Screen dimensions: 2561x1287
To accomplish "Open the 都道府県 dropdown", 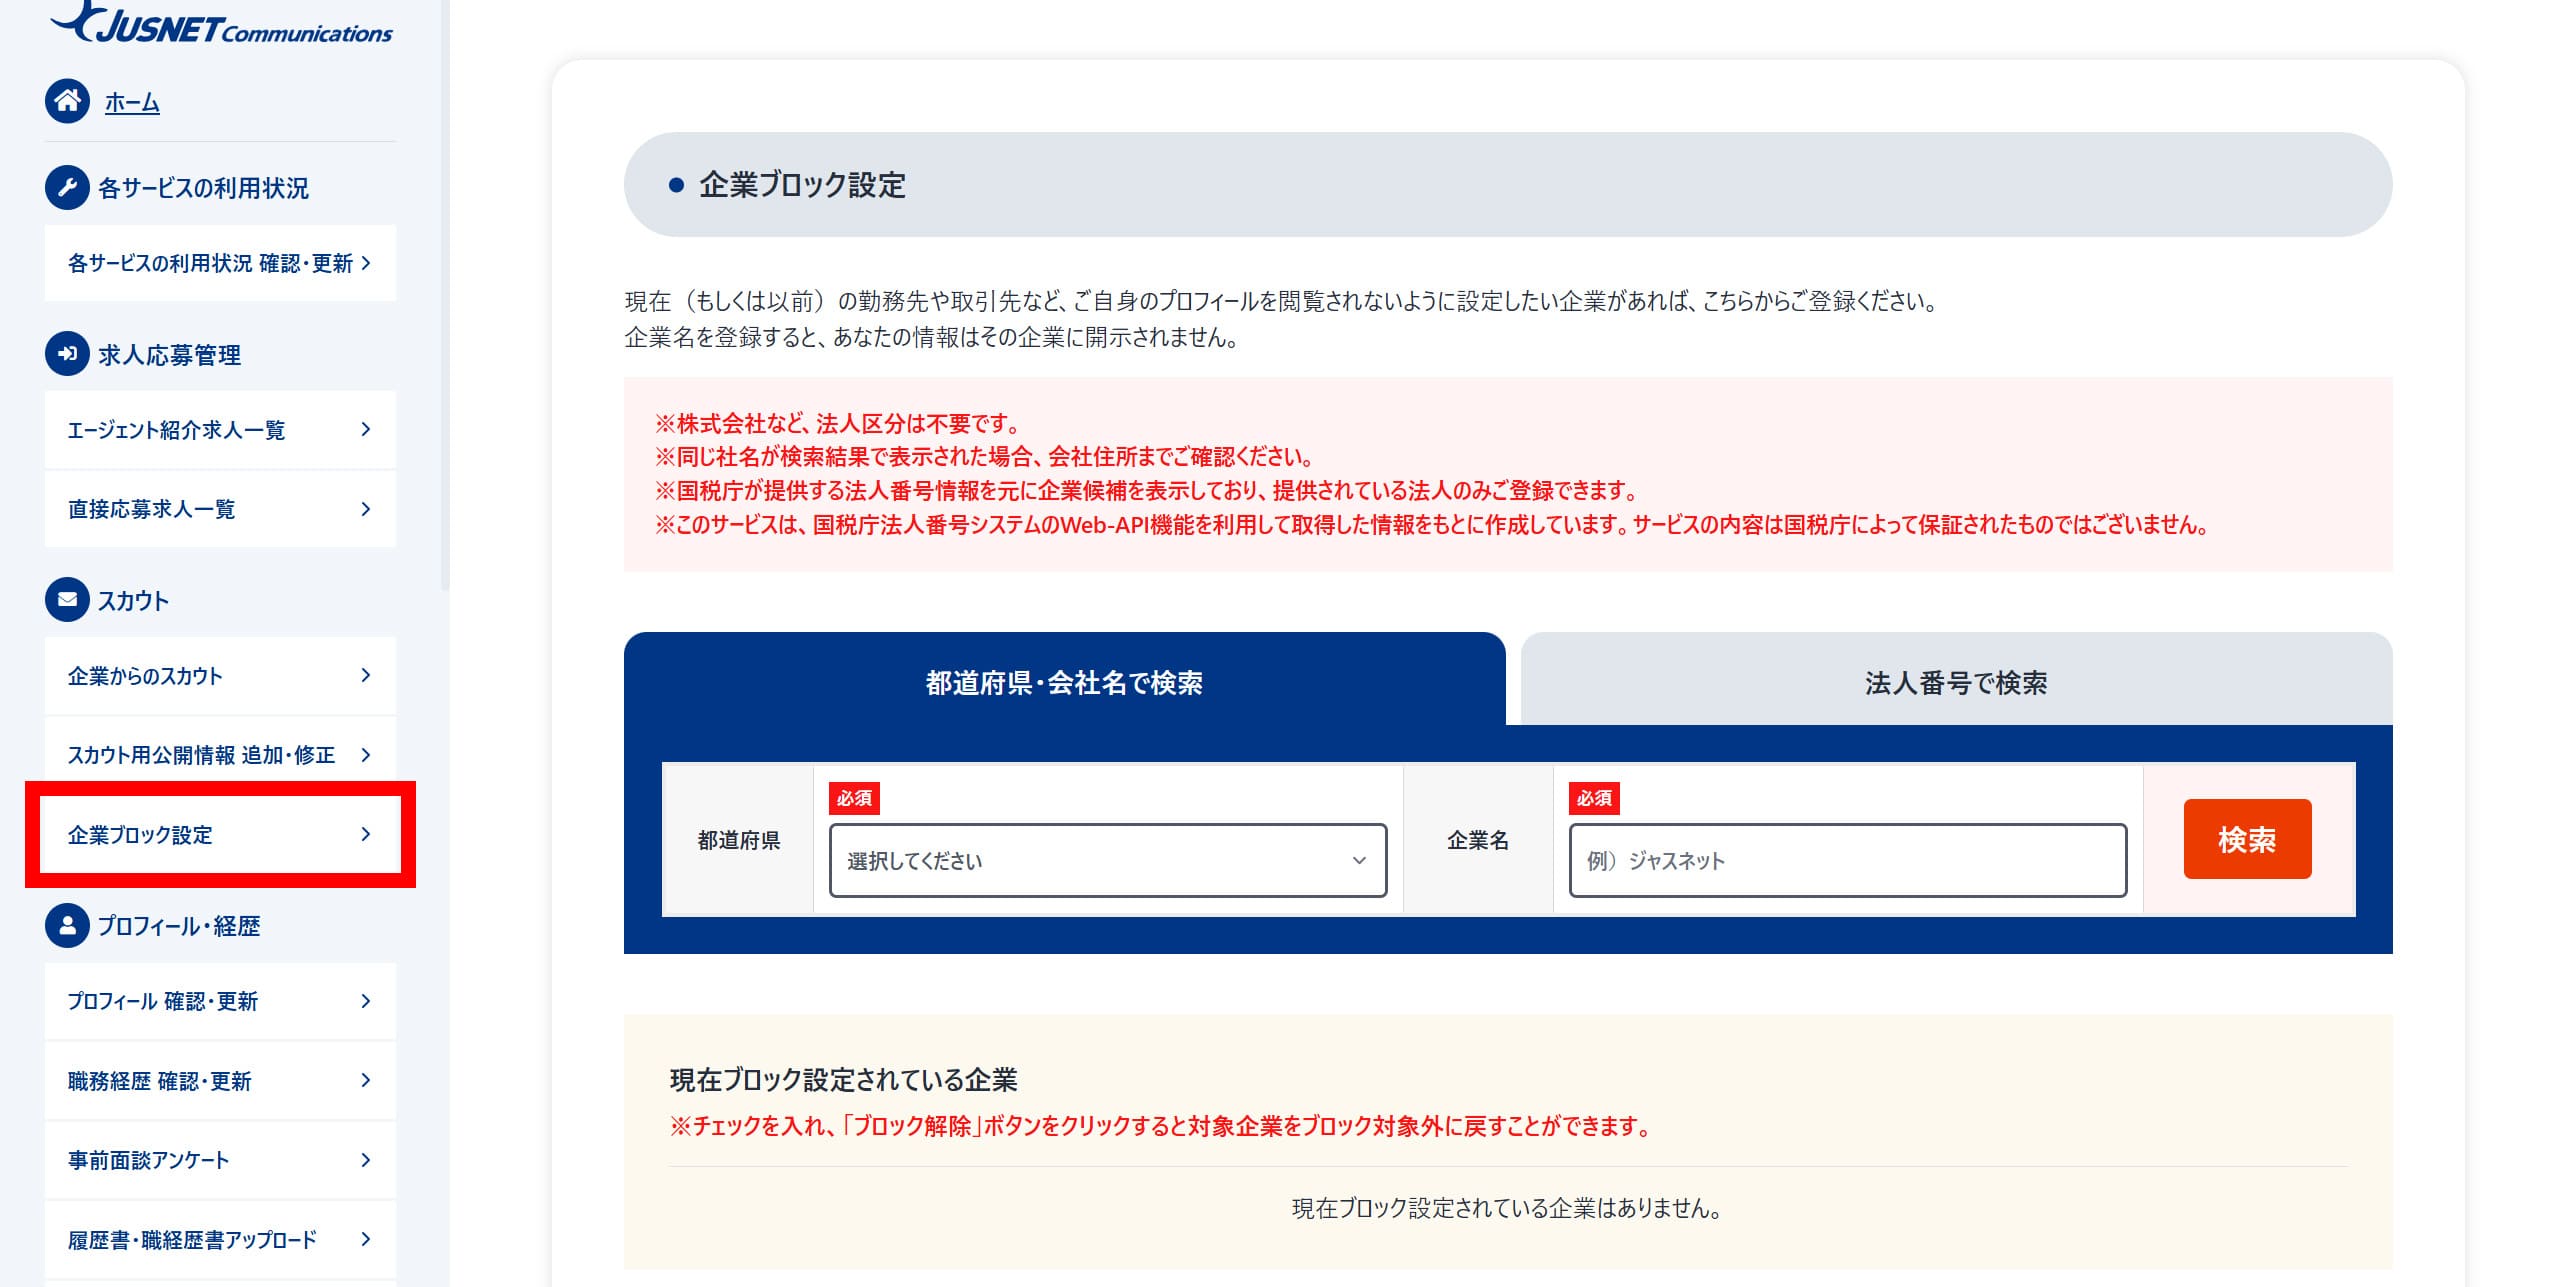I will click(x=1108, y=860).
